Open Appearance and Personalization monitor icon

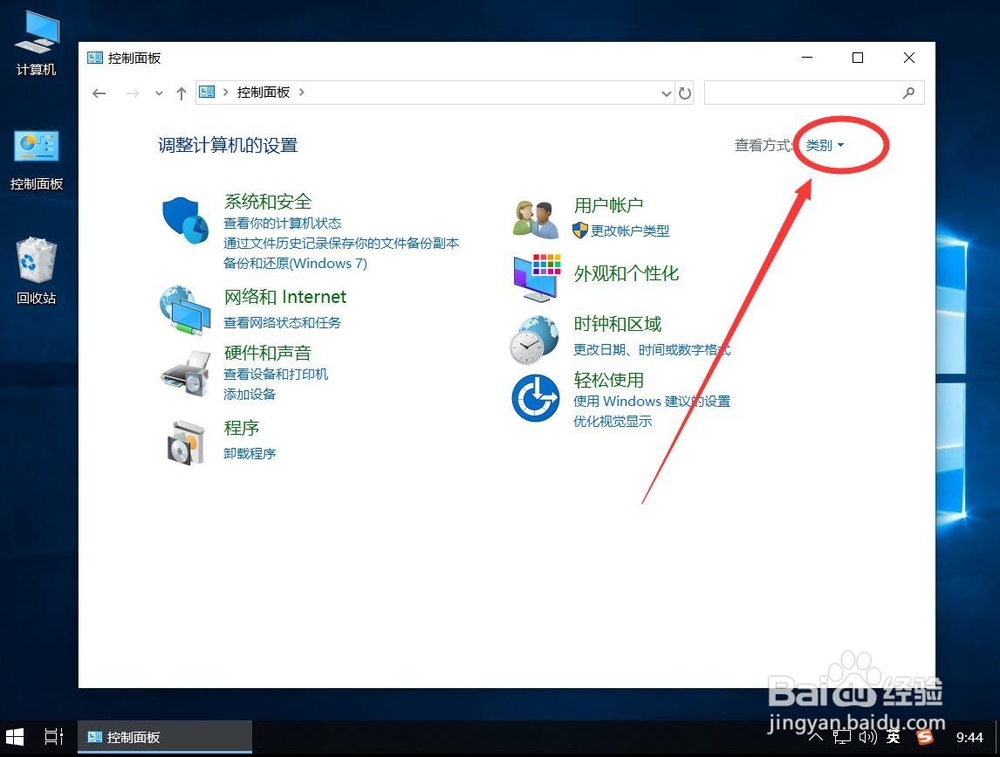537,278
